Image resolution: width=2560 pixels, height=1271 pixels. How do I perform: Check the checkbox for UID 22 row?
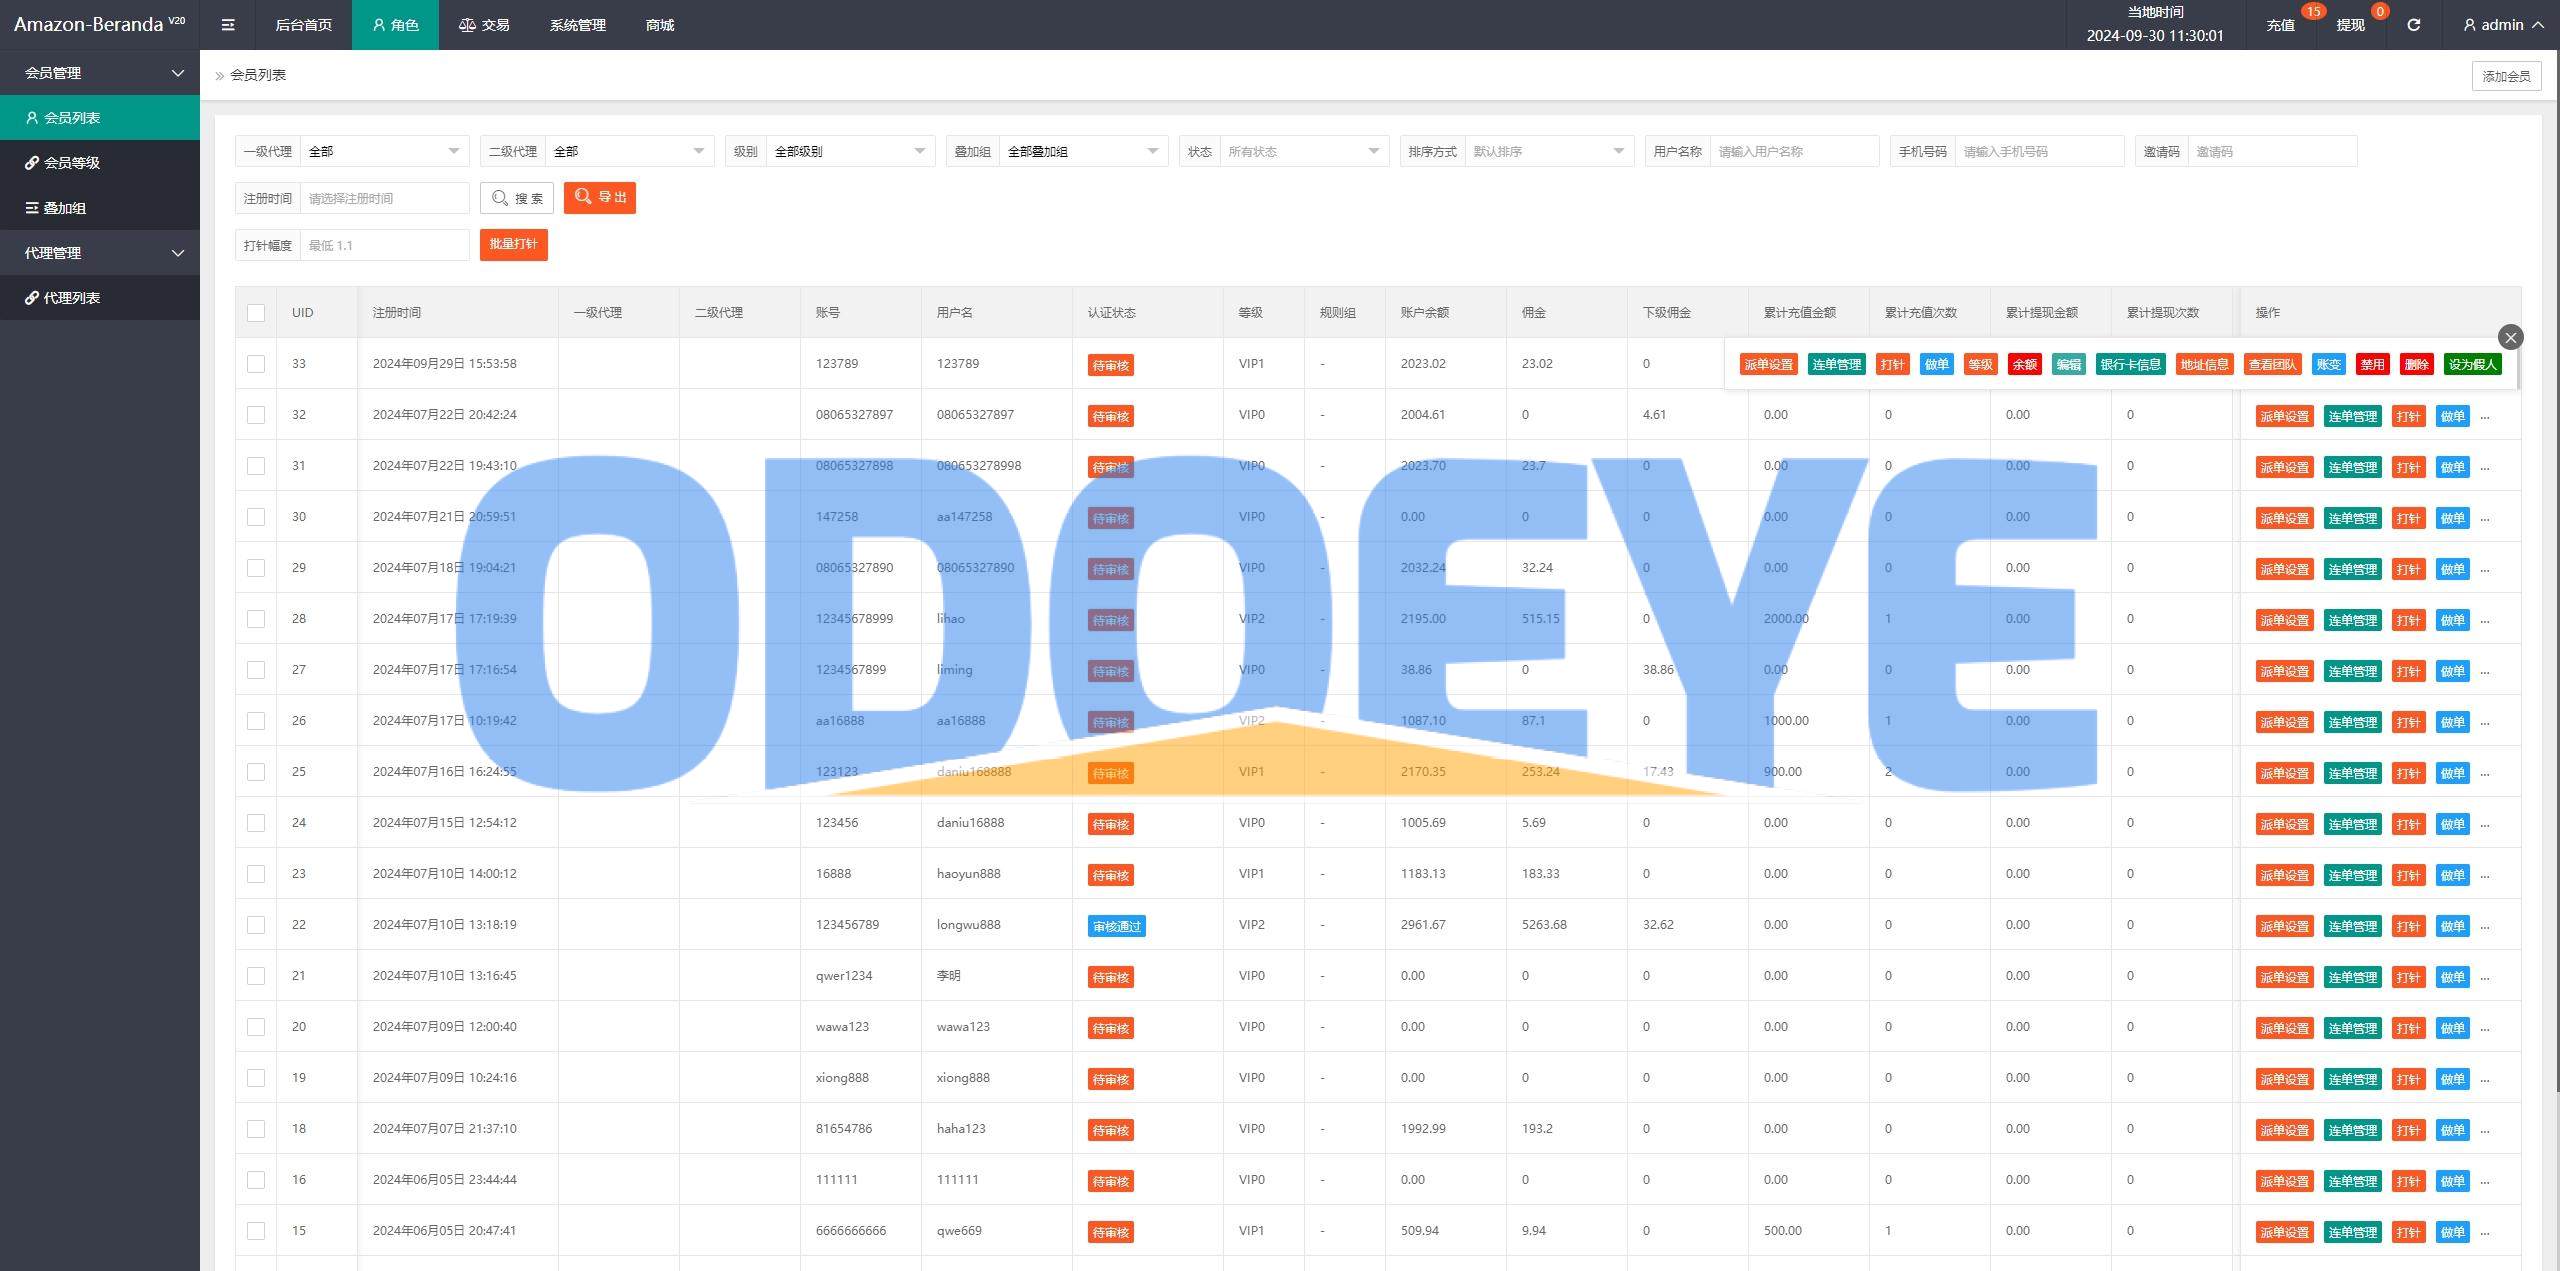256,925
